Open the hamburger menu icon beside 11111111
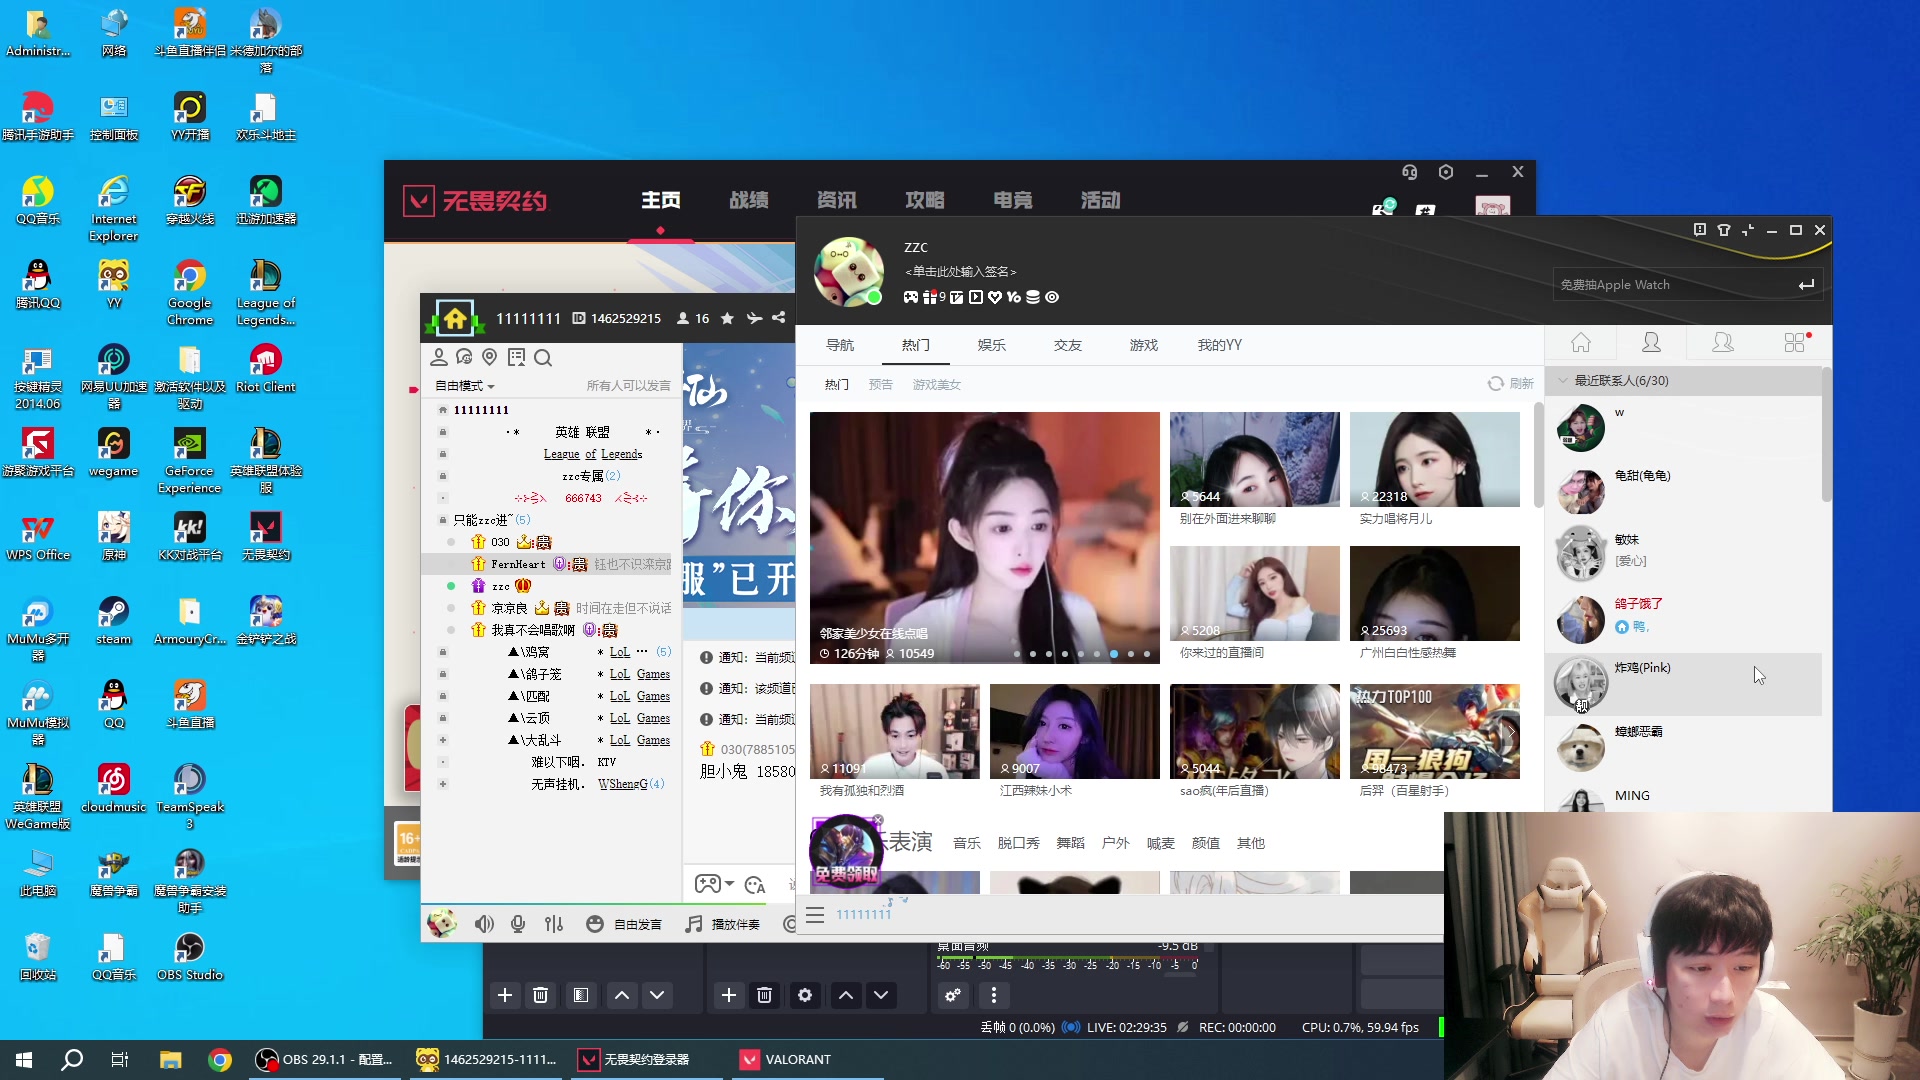Screen dimensions: 1920x1080 (x=815, y=915)
